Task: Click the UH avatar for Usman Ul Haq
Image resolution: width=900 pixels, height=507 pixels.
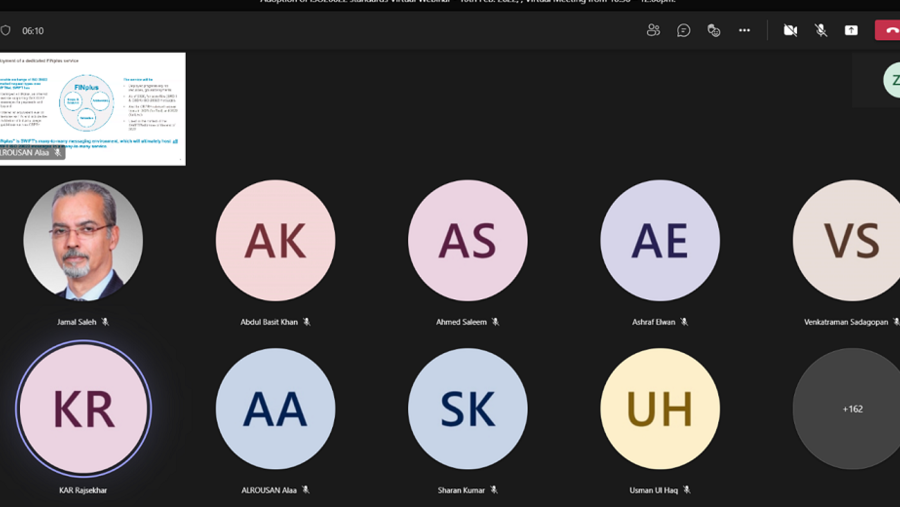Action: coord(660,409)
